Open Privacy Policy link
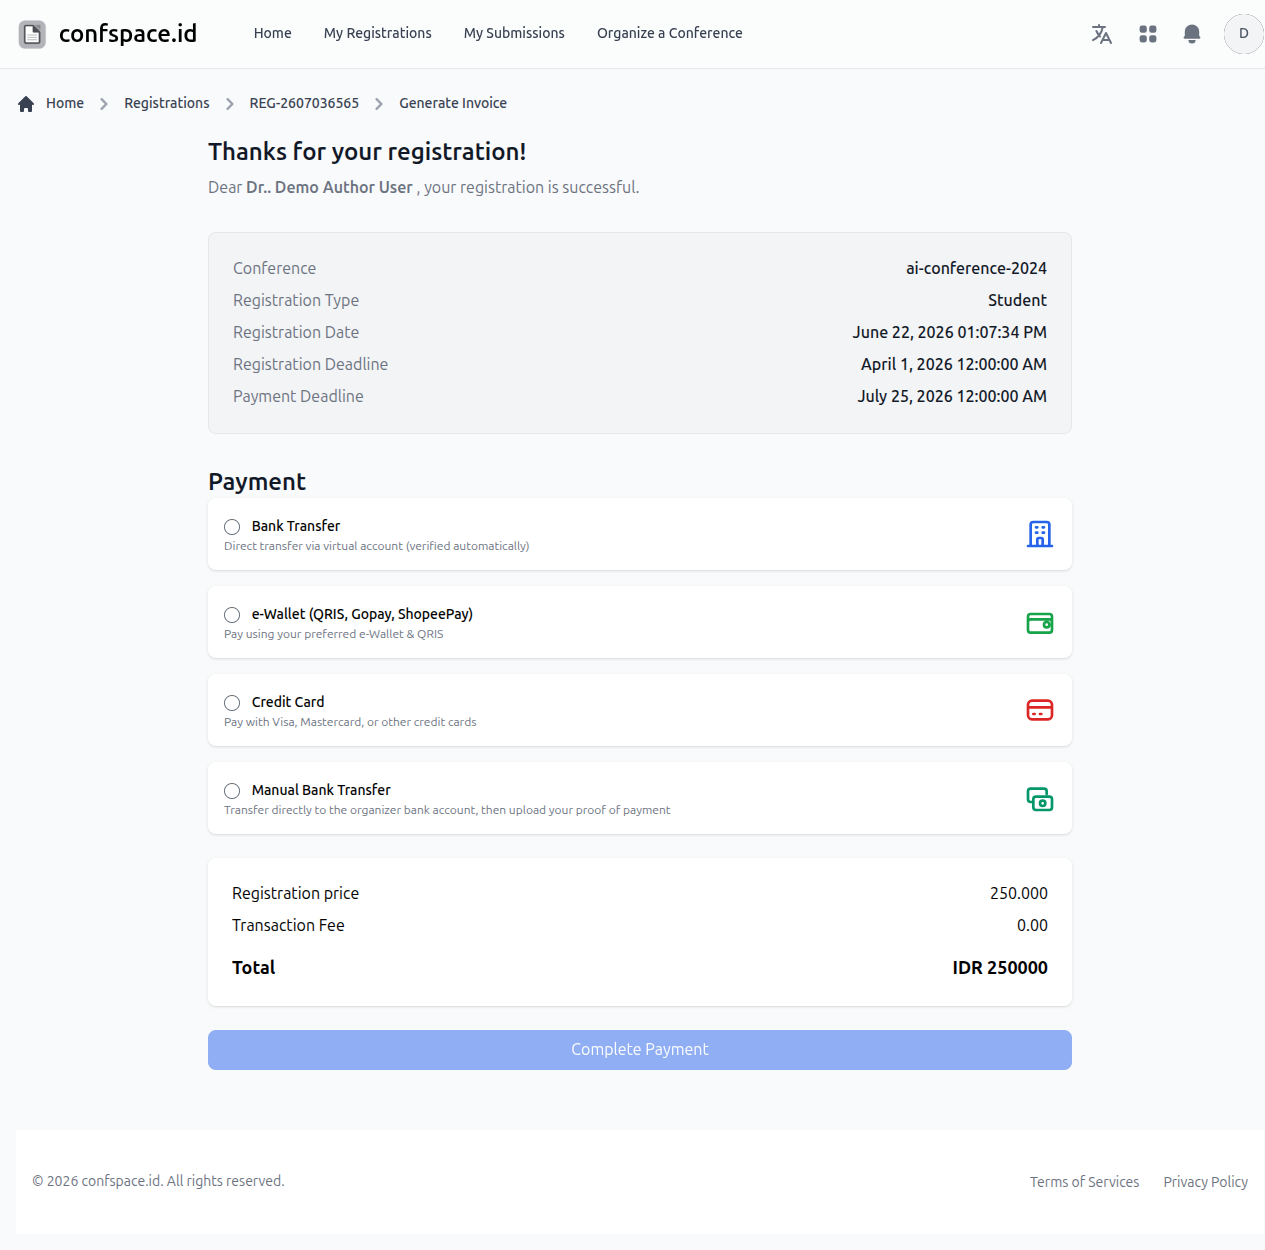 [x=1205, y=1182]
